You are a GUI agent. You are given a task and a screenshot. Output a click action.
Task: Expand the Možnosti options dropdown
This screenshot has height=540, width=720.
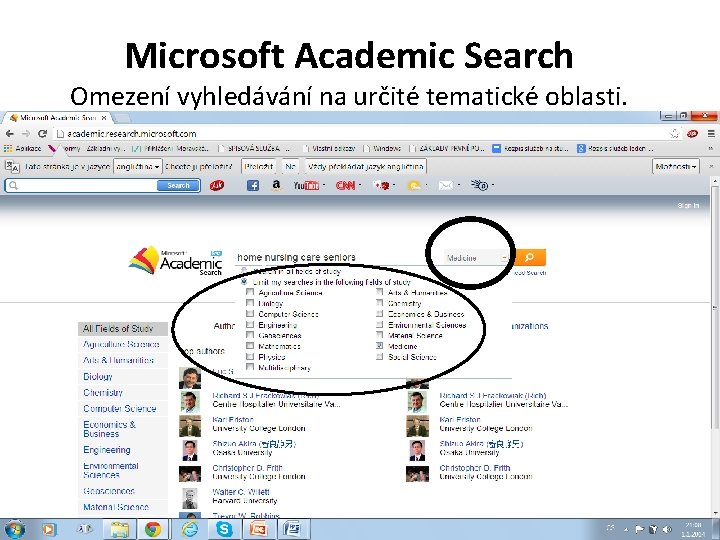[676, 166]
